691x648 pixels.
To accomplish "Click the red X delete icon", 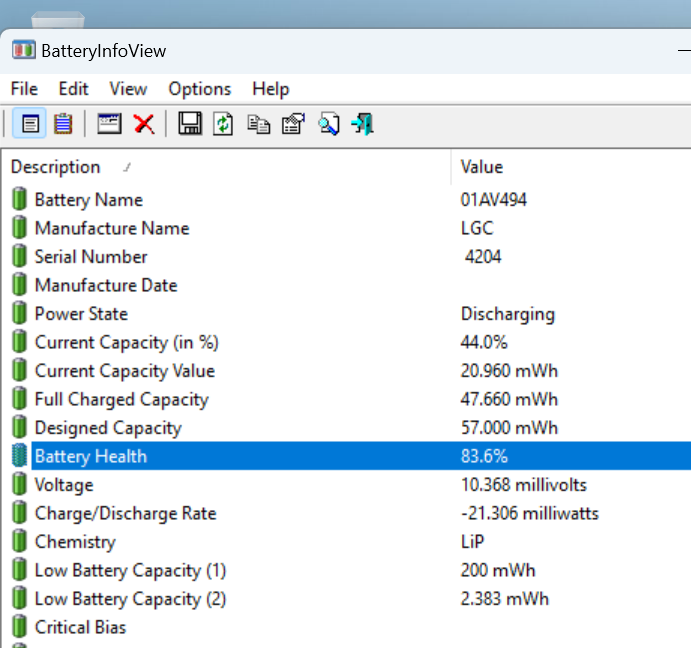I will point(144,124).
